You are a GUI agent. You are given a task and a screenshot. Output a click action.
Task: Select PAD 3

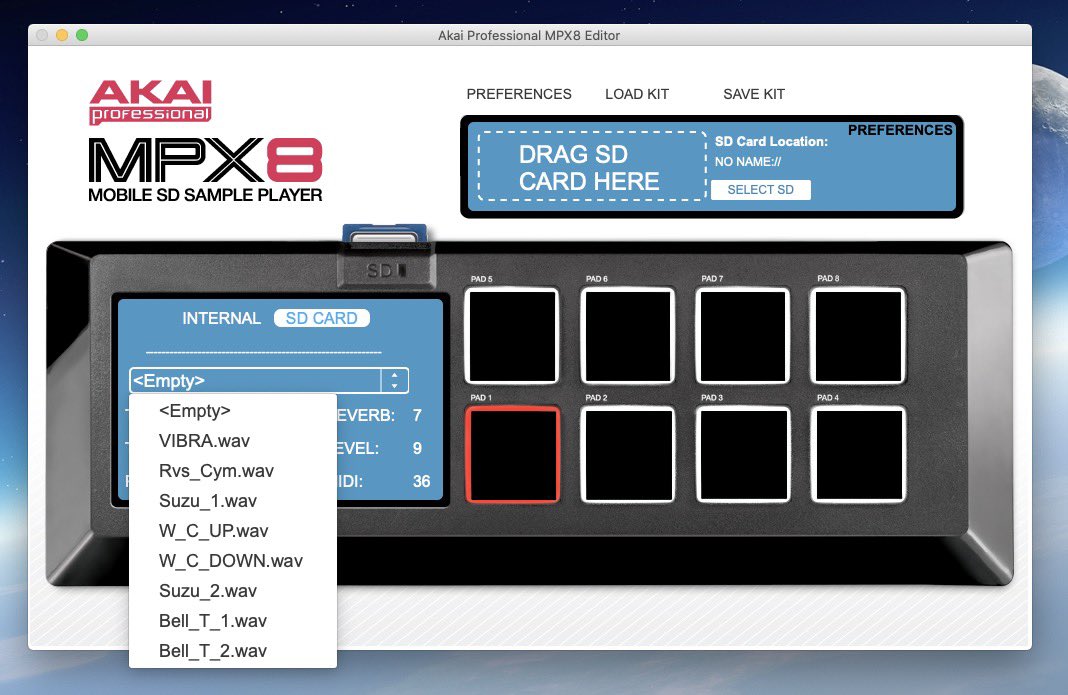tap(742, 454)
